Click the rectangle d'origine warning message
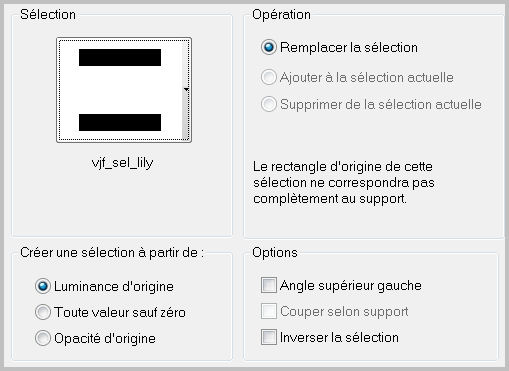 [x=344, y=183]
